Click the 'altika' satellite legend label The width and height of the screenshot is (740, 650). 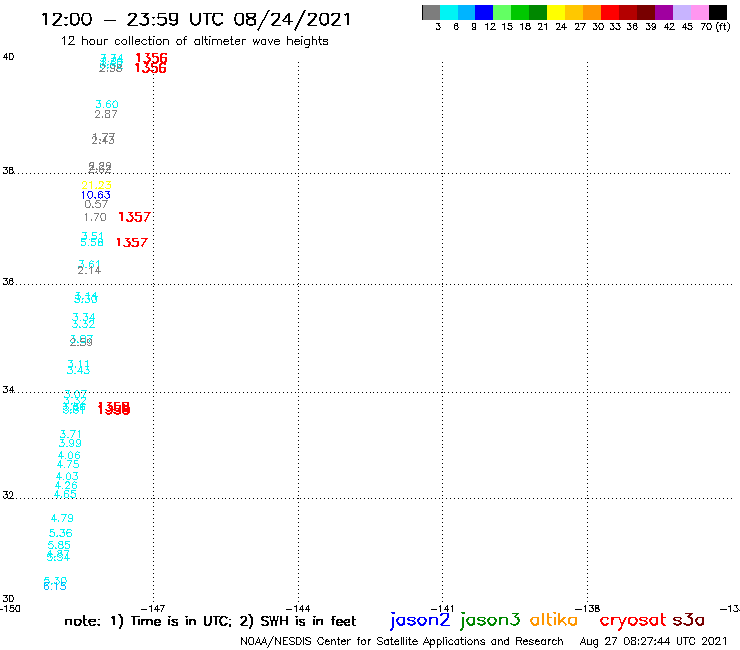[x=554, y=619]
